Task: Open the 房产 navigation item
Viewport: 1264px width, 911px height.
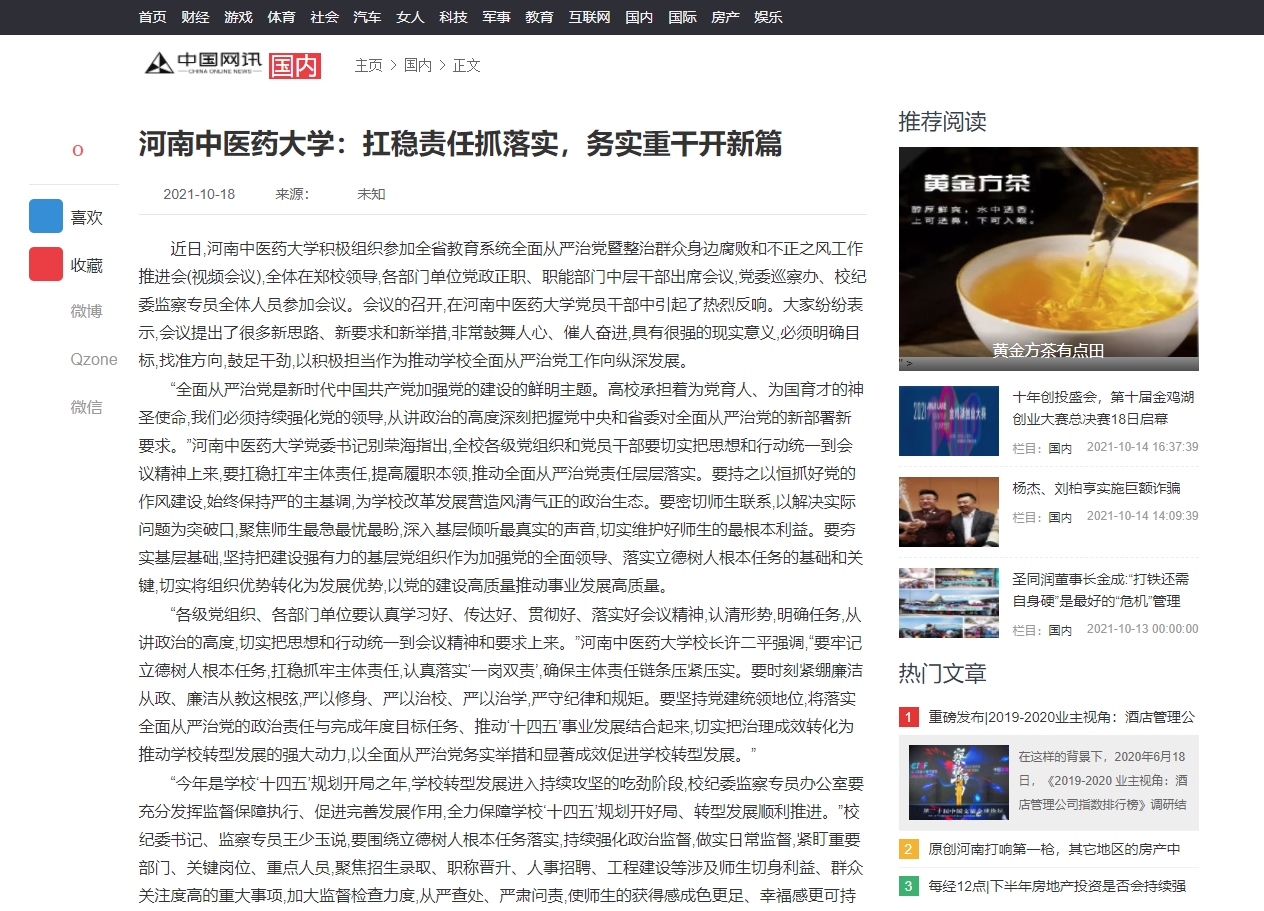Action: pos(725,17)
